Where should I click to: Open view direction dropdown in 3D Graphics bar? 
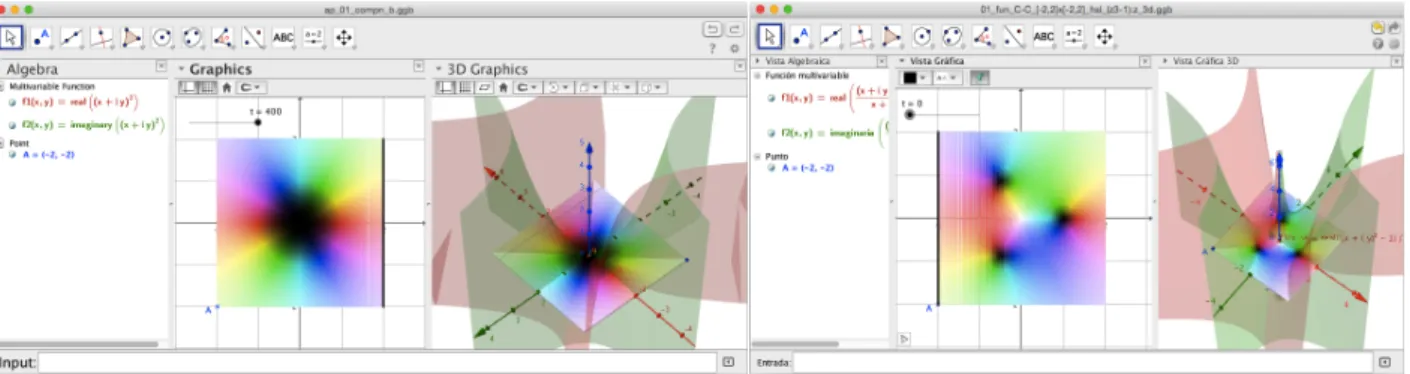tap(588, 87)
